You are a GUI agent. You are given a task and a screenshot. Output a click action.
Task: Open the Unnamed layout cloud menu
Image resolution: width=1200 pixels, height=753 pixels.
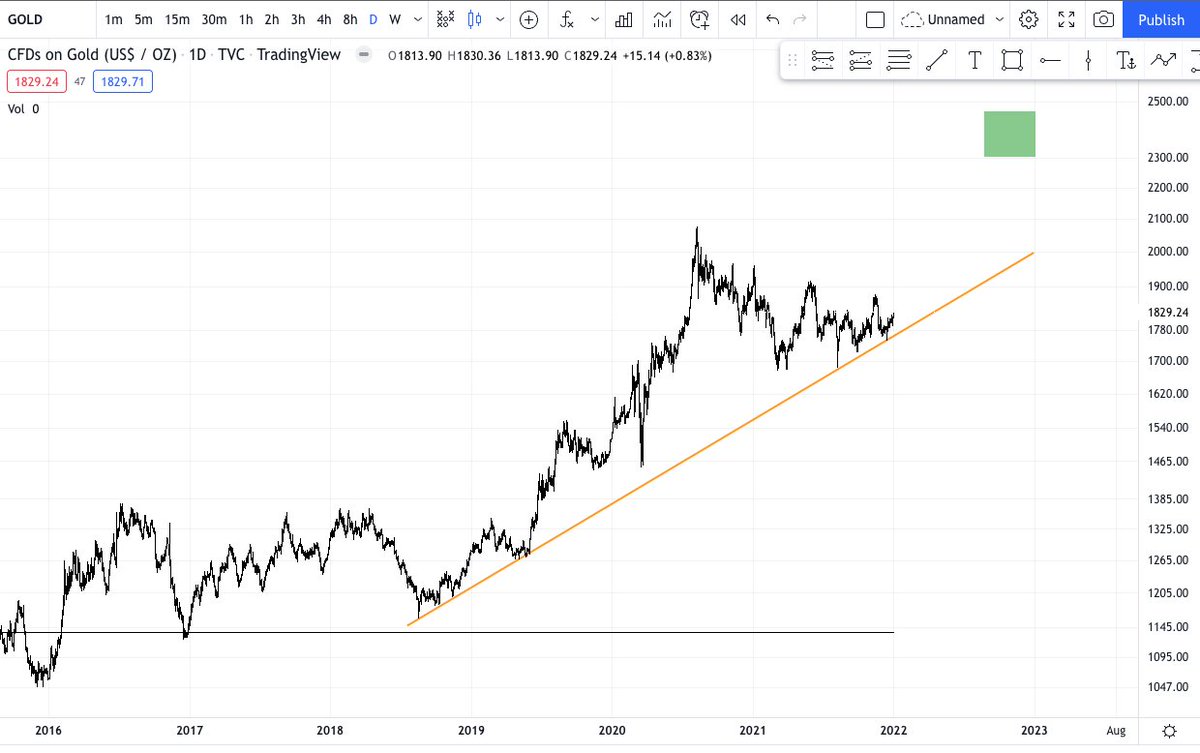point(952,19)
